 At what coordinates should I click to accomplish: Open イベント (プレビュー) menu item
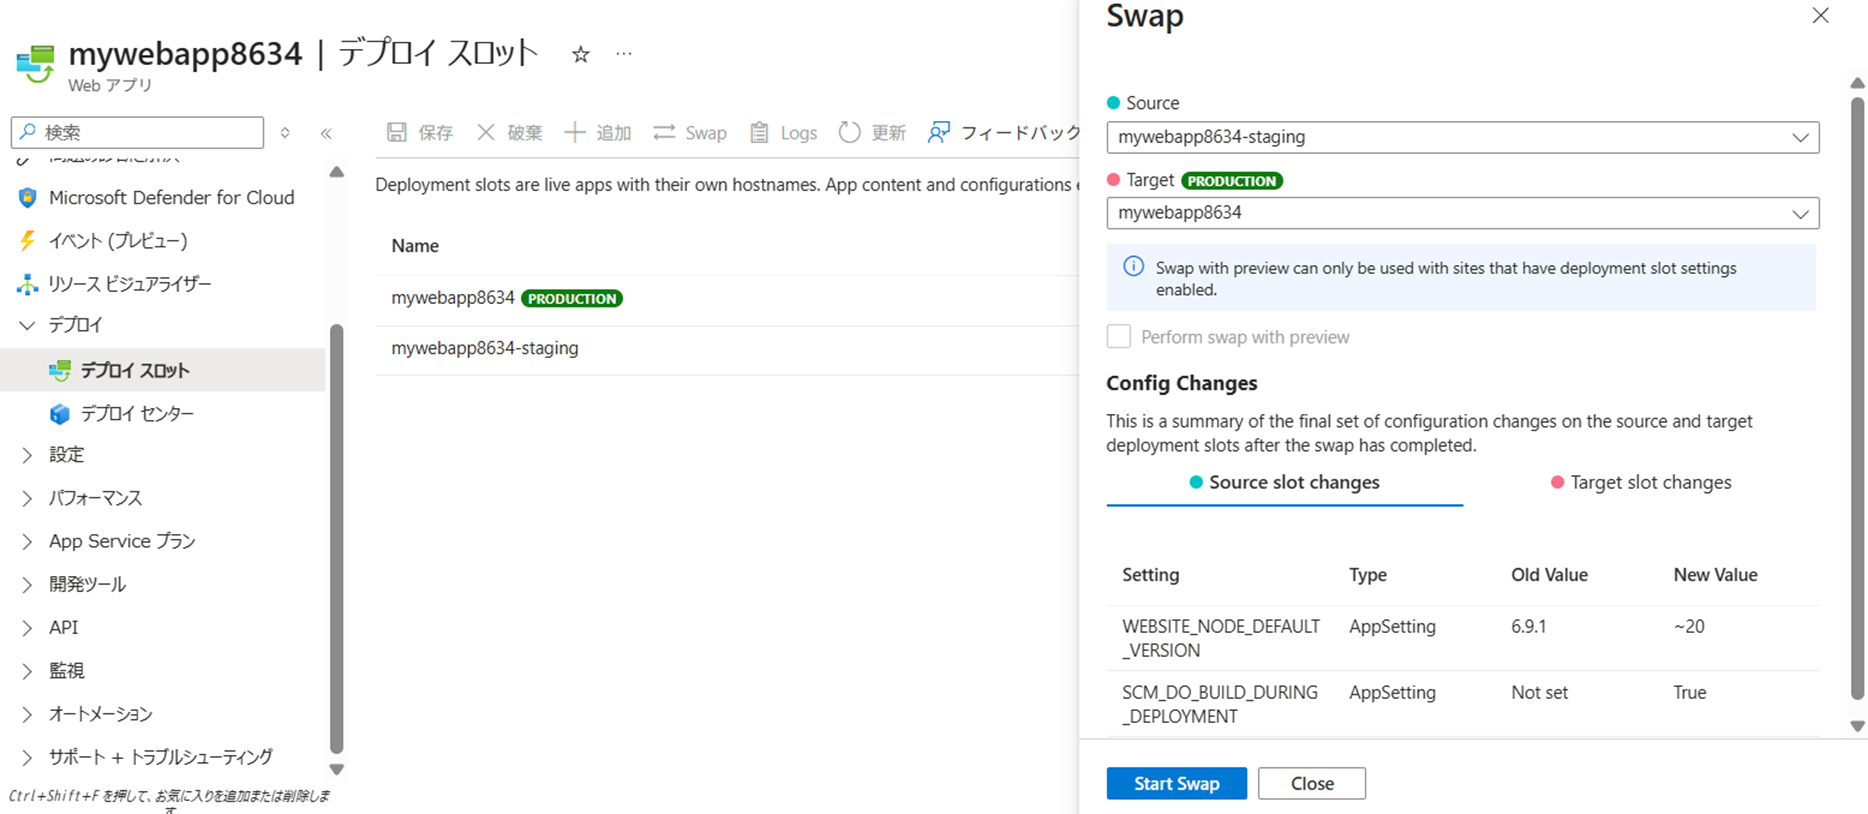pos(118,240)
